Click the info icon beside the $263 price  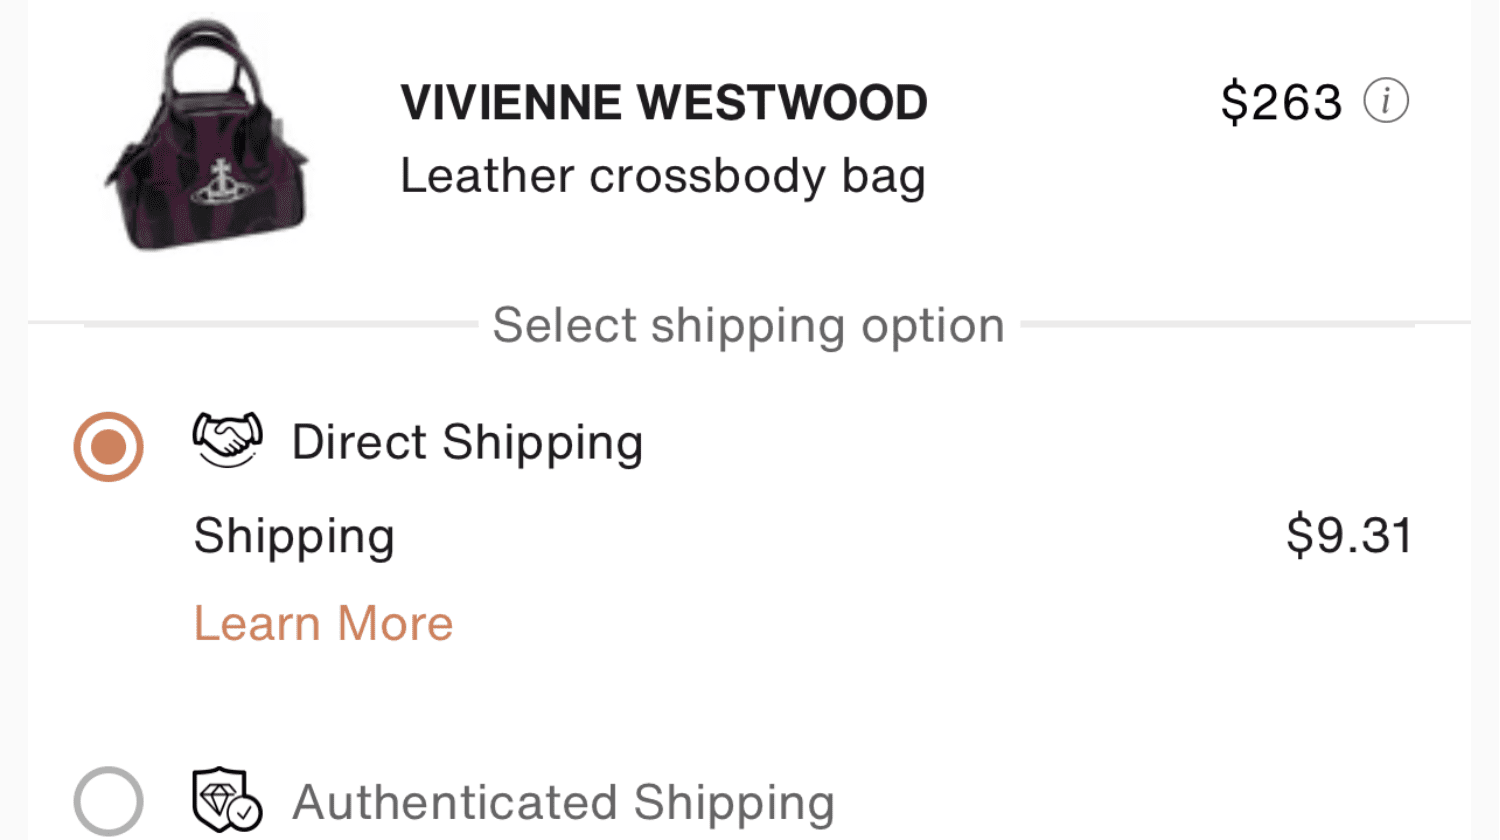tap(1386, 101)
